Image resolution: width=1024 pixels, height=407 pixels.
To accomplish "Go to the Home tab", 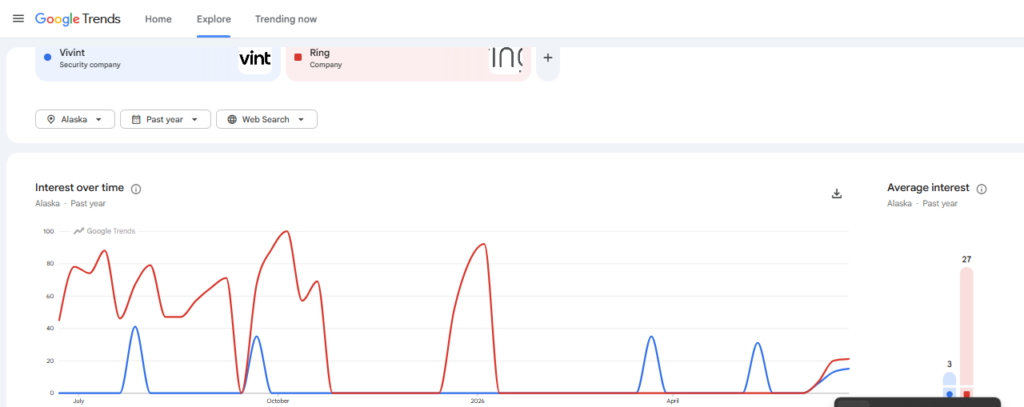I will click(x=158, y=19).
